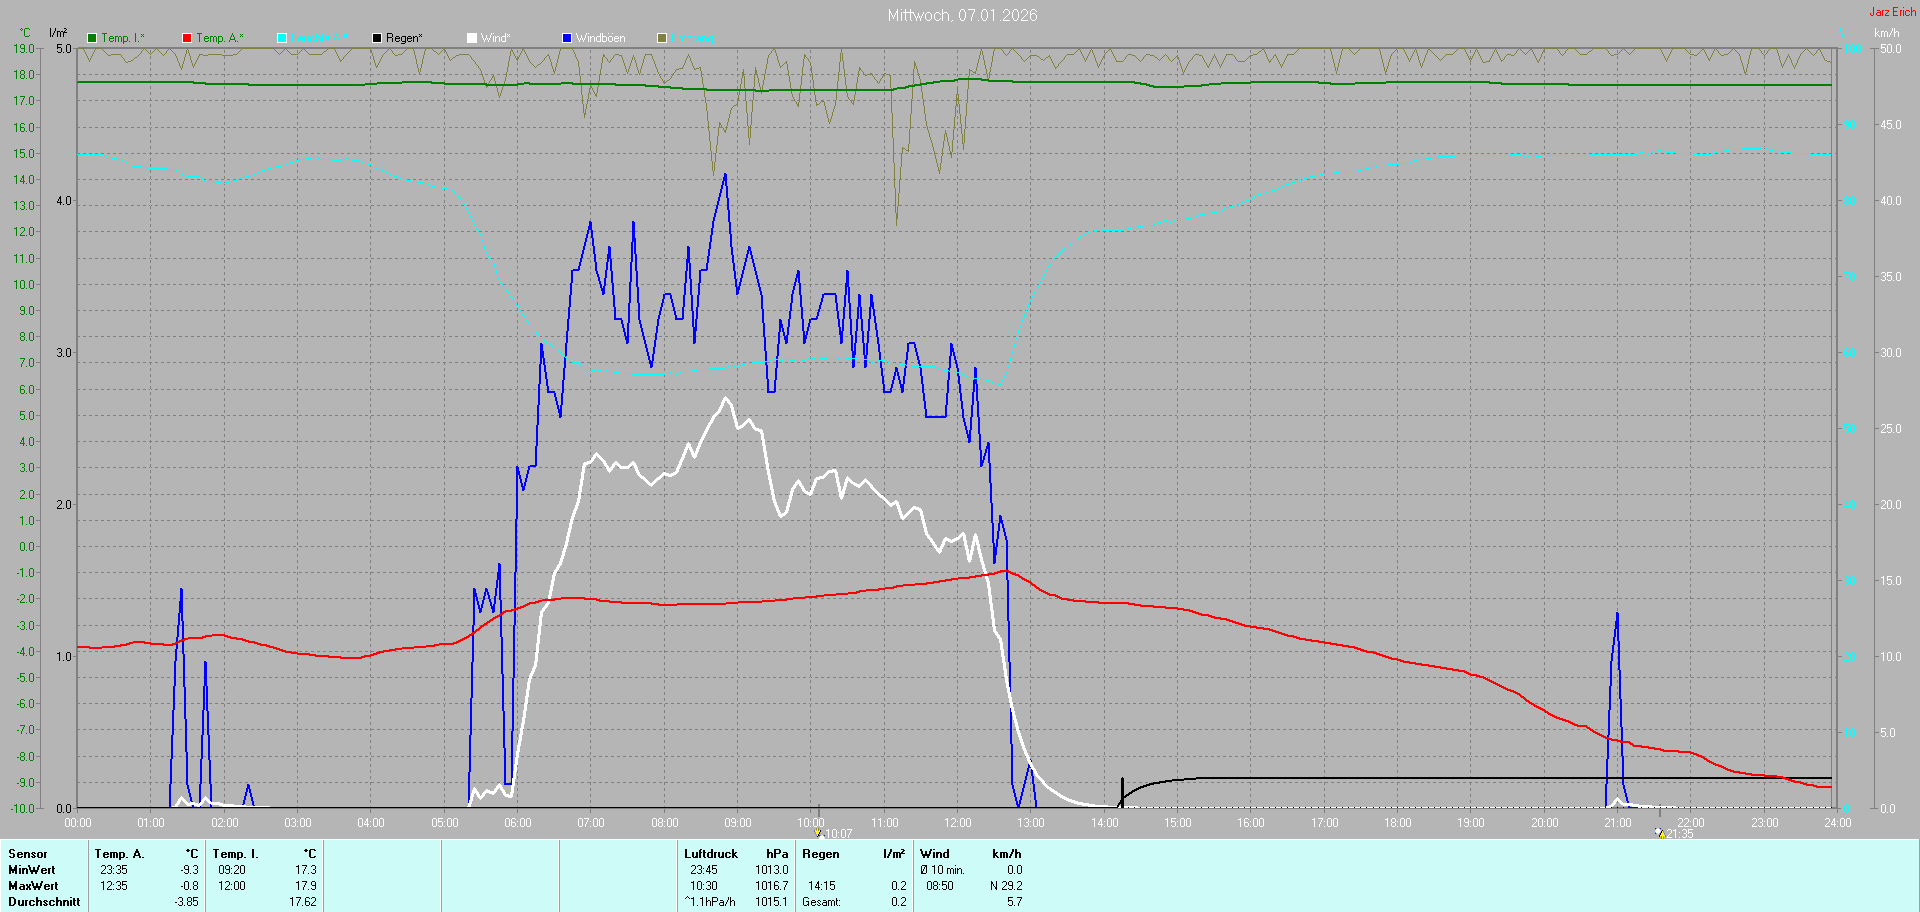Click the 'Luftdruck' table column header
The height and width of the screenshot is (912, 1920).
tap(711, 854)
